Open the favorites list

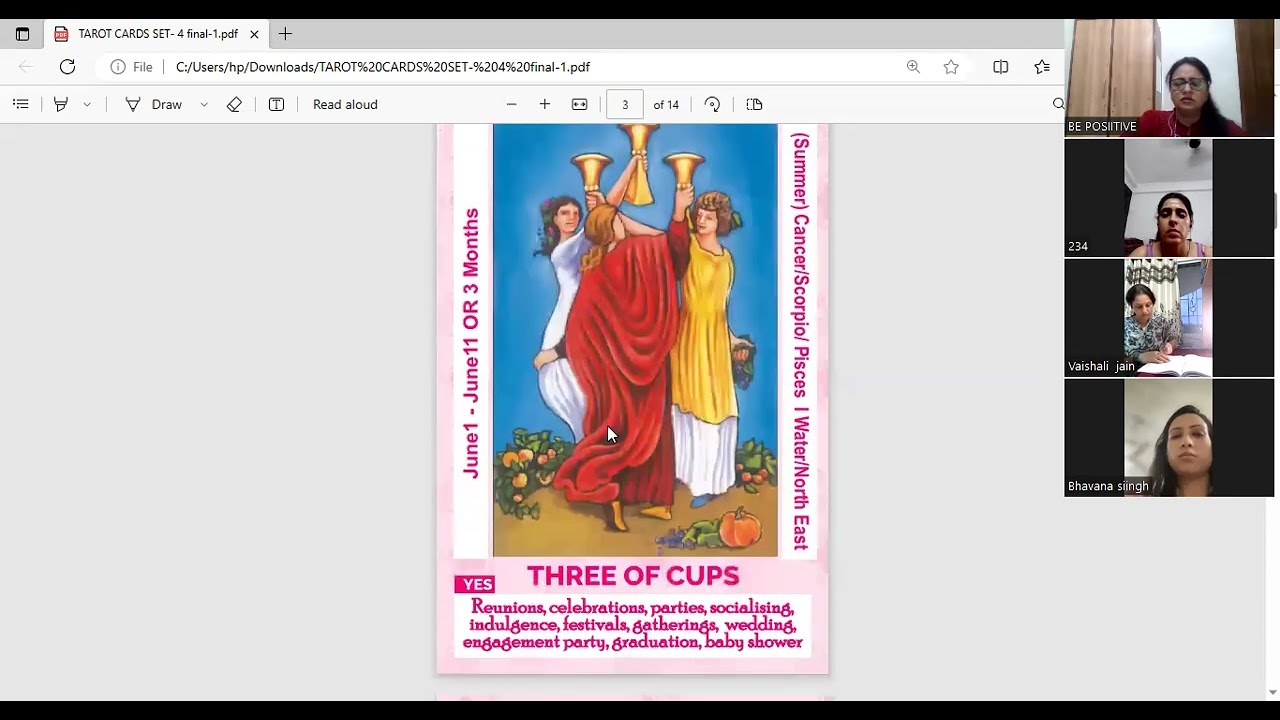tap(1042, 67)
